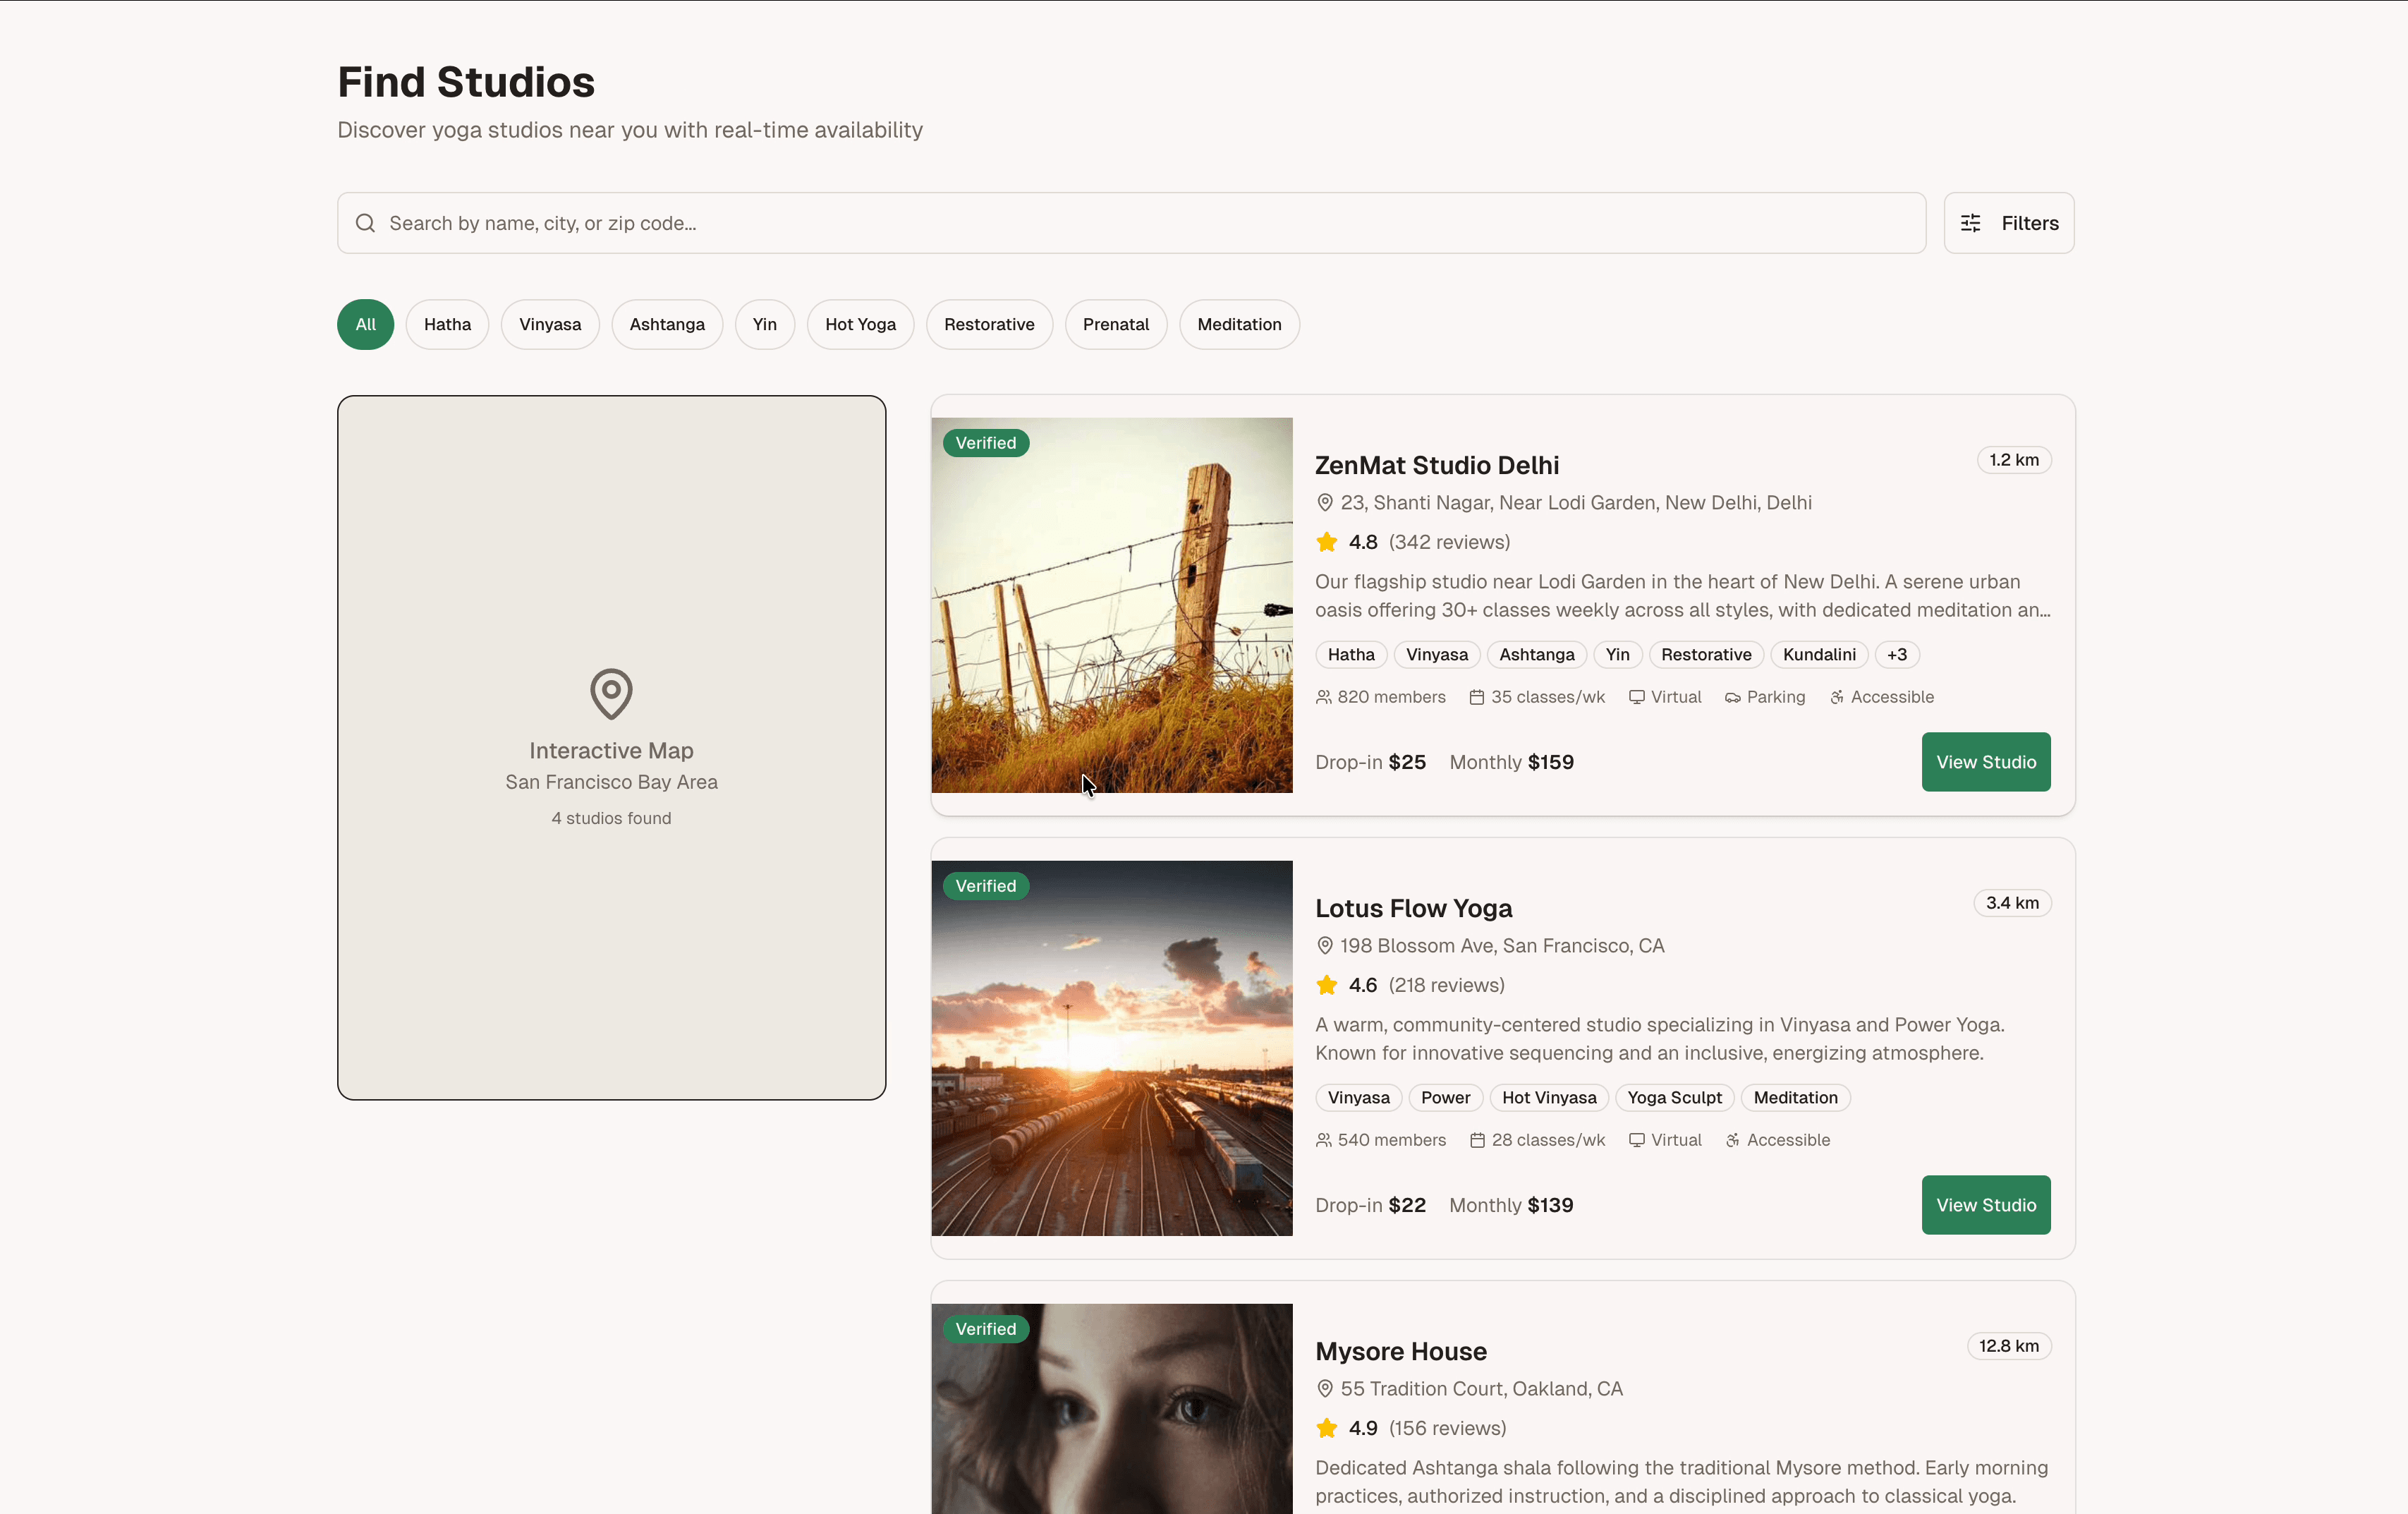This screenshot has height=1514, width=2408.
Task: Select the Restorative style tag on ZenMat card
Action: [x=1706, y=654]
